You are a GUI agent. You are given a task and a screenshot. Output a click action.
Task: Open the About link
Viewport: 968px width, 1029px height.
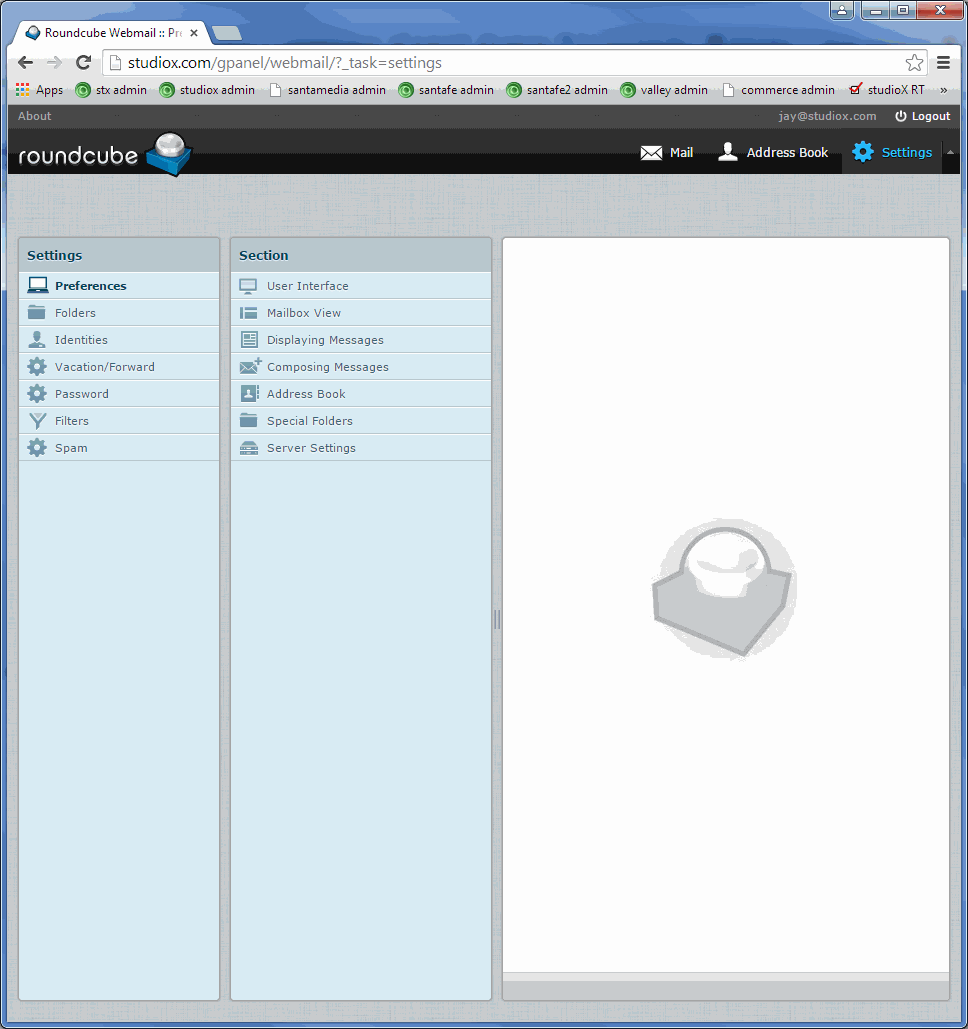coord(34,116)
